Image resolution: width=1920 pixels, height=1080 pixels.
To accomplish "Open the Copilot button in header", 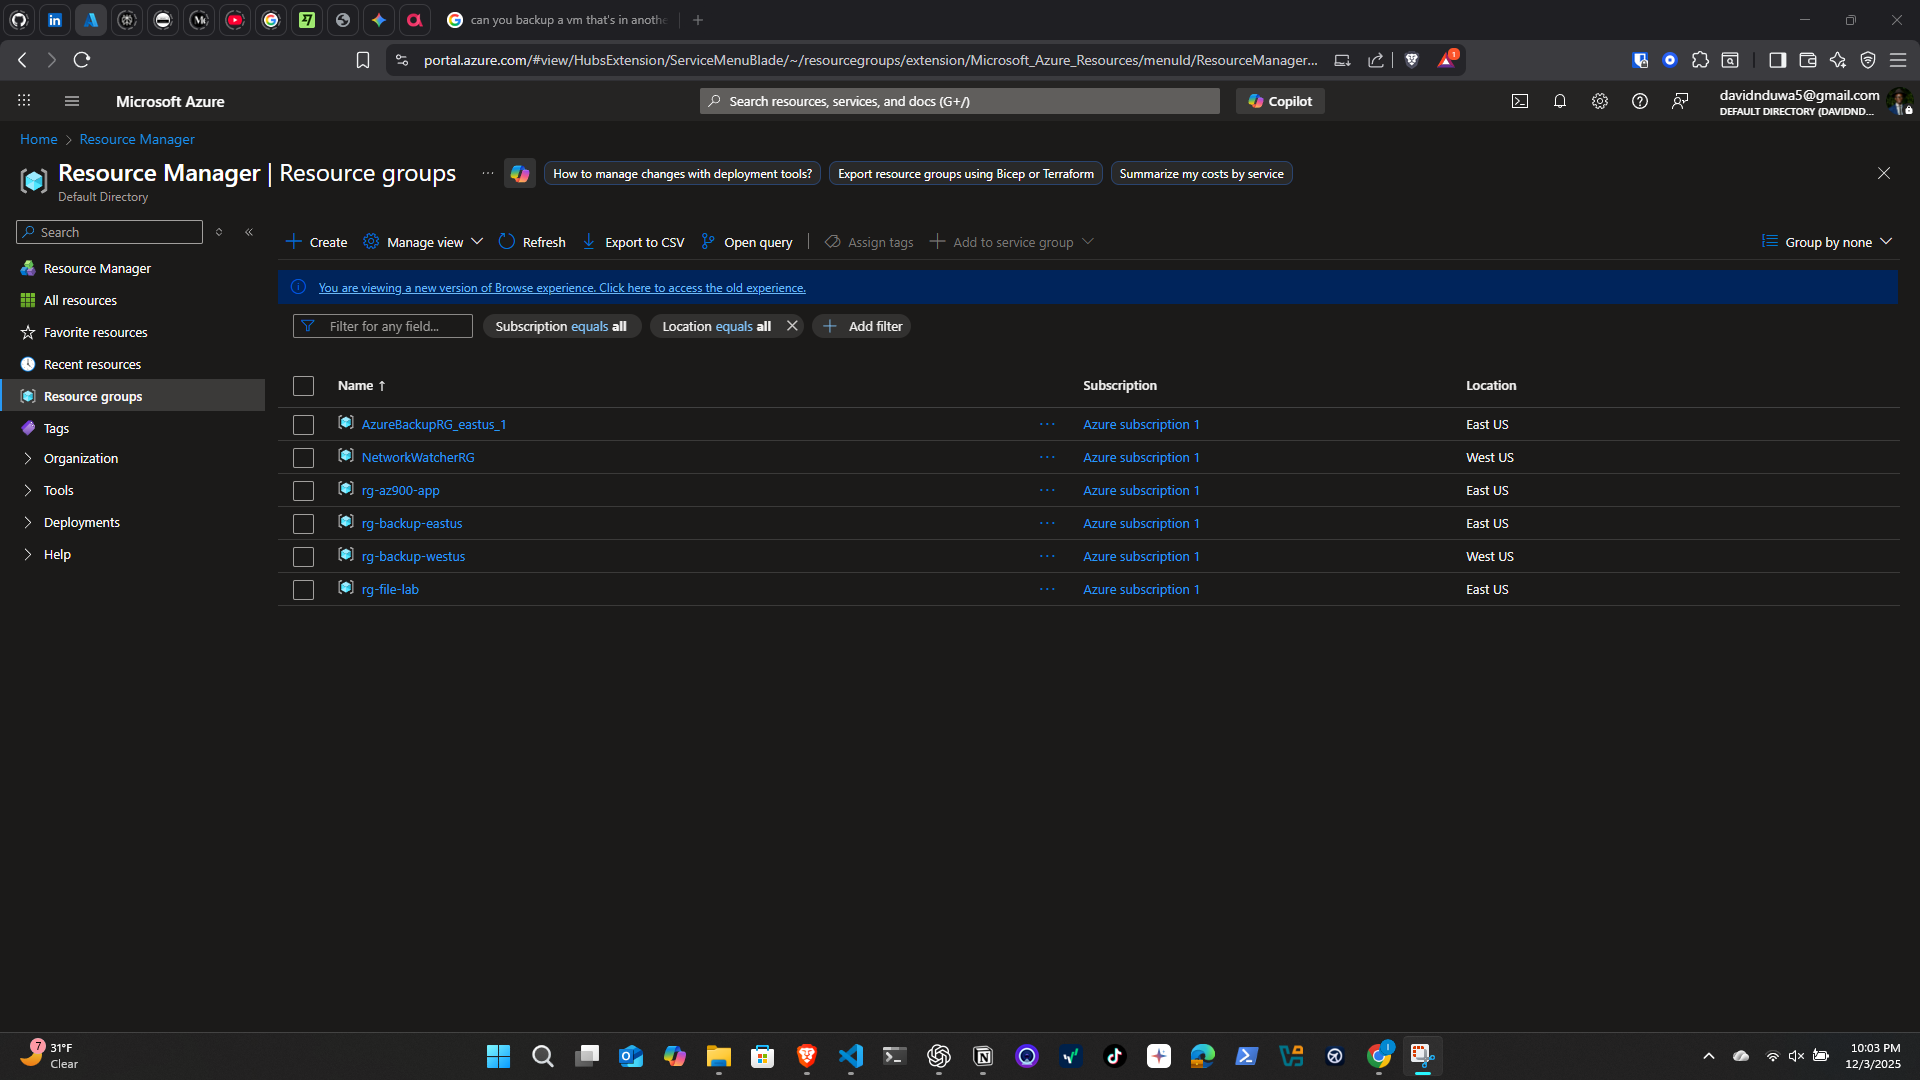I will click(1280, 101).
